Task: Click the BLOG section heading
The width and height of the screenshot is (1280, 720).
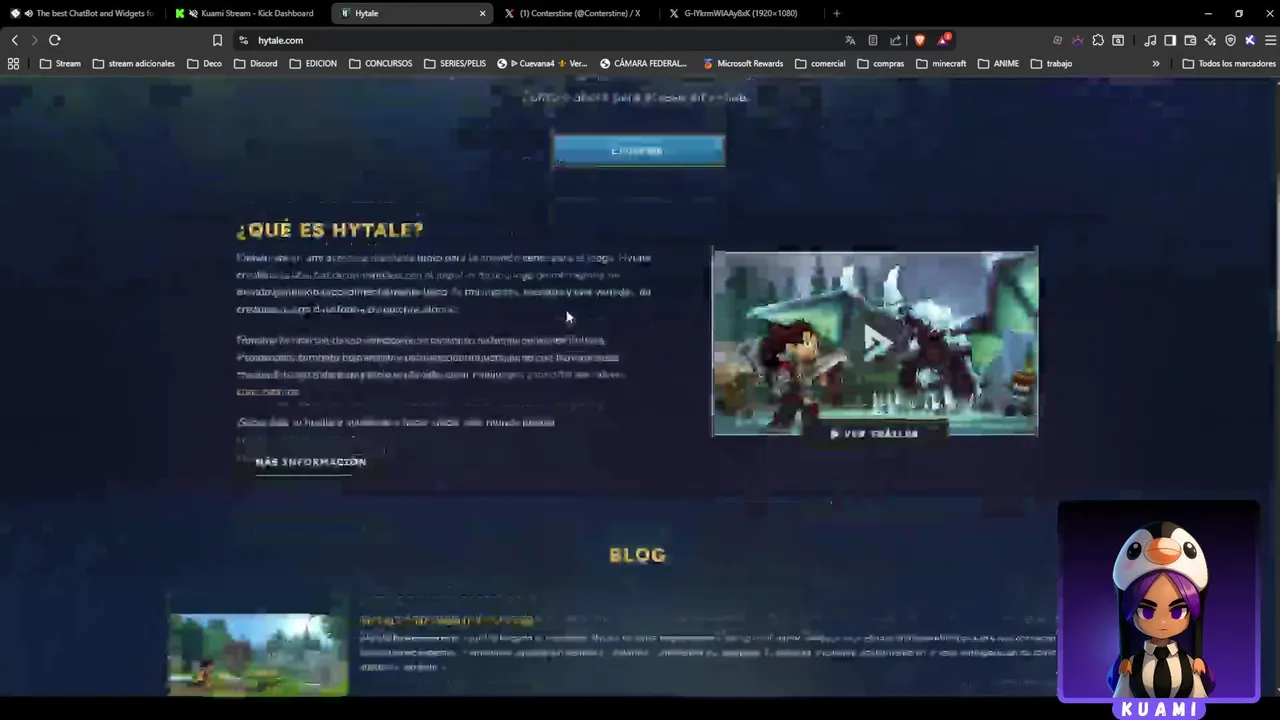Action: click(637, 555)
